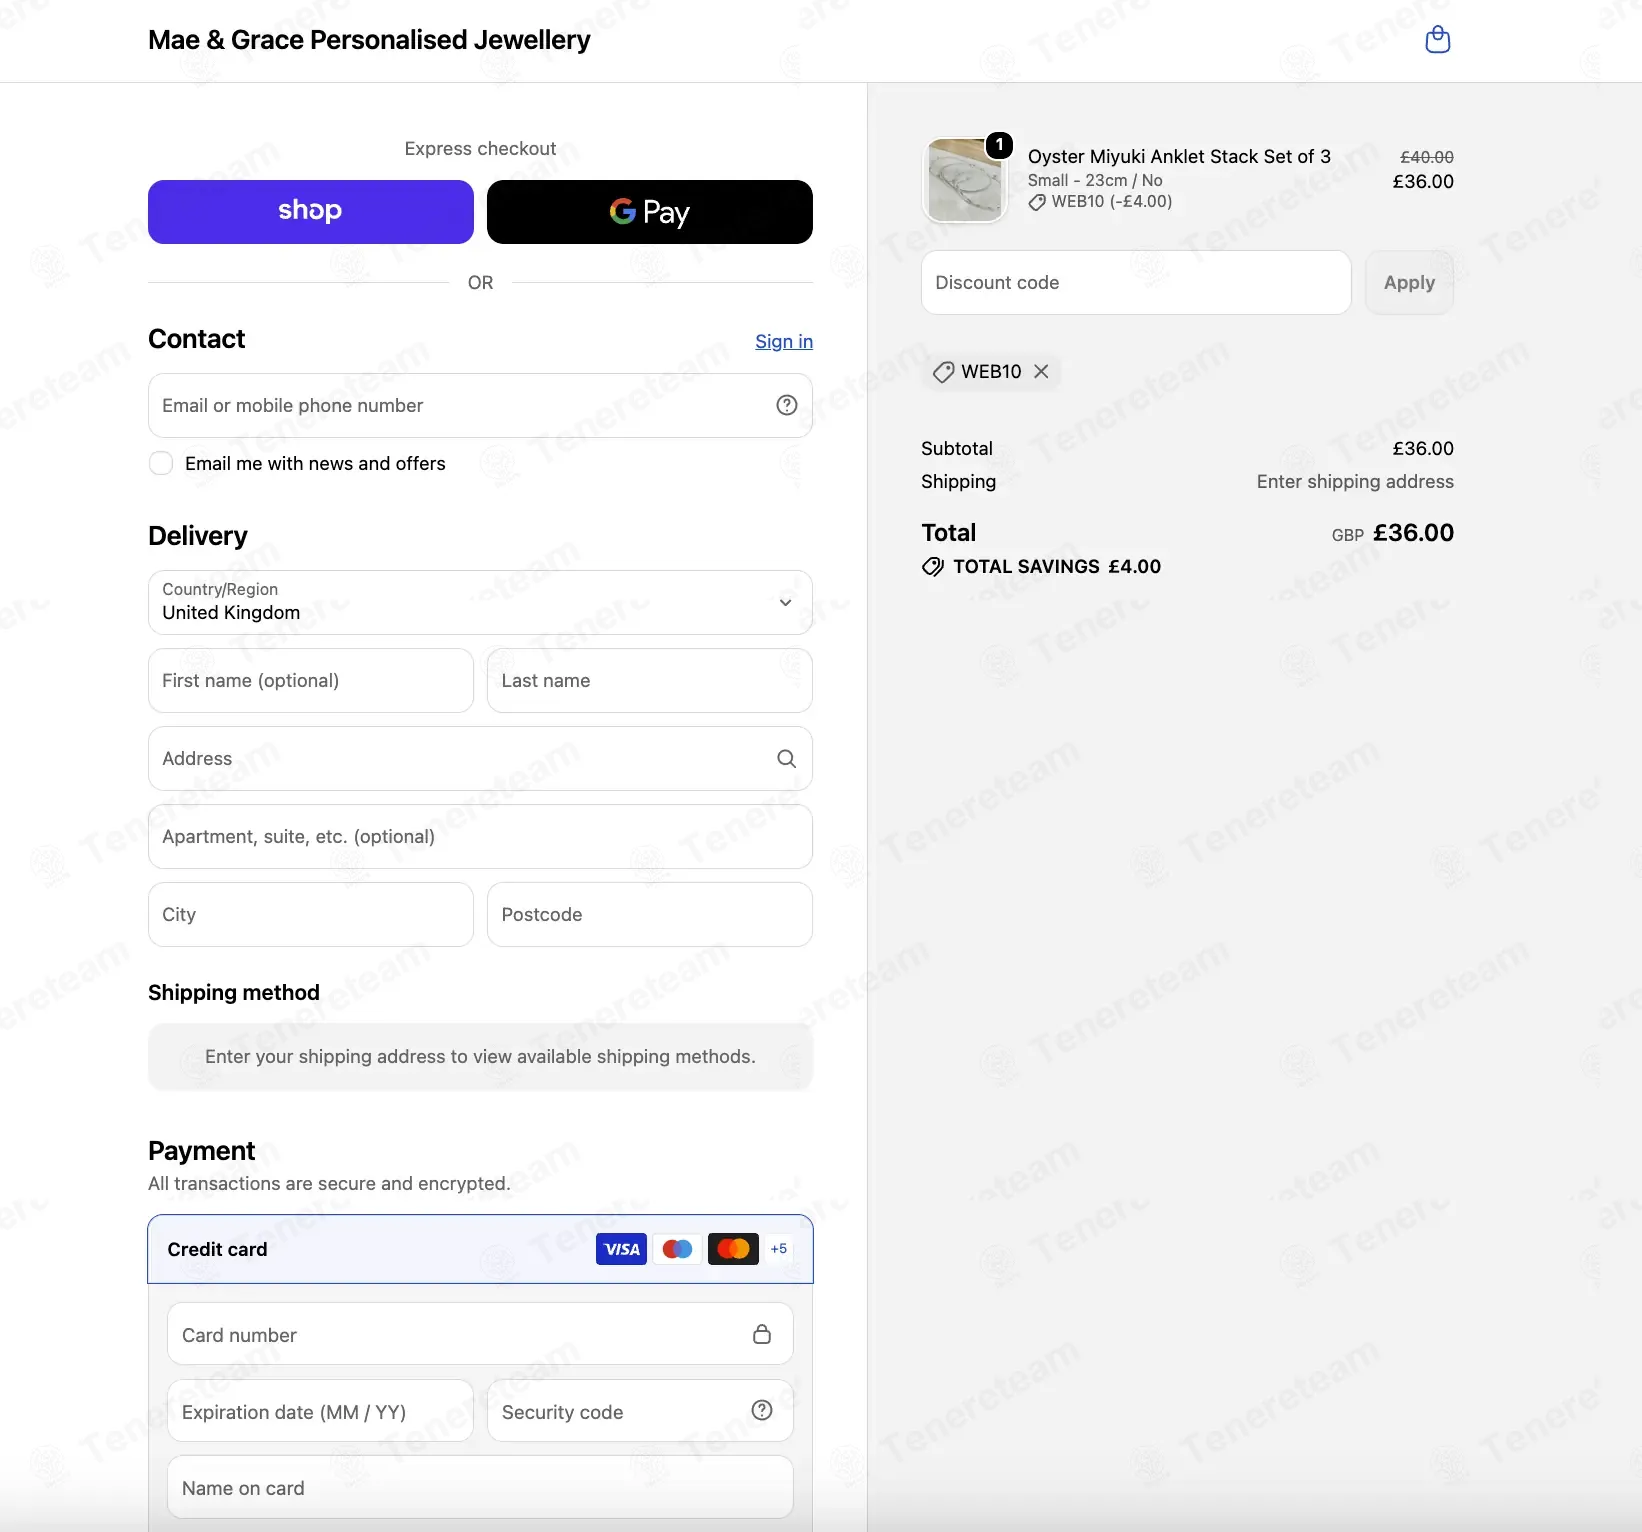The height and width of the screenshot is (1532, 1642).
Task: Focus the Address field
Action: [480, 759]
